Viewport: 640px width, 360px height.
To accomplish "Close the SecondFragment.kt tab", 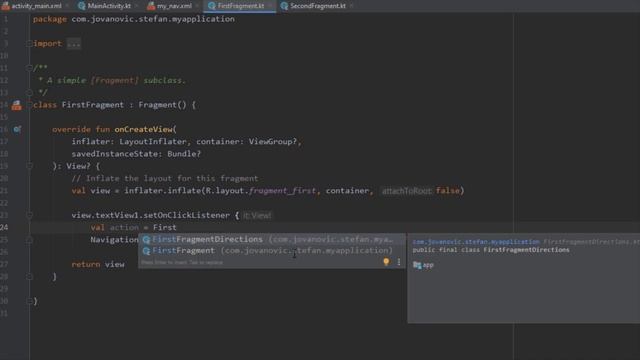I will click(351, 6).
